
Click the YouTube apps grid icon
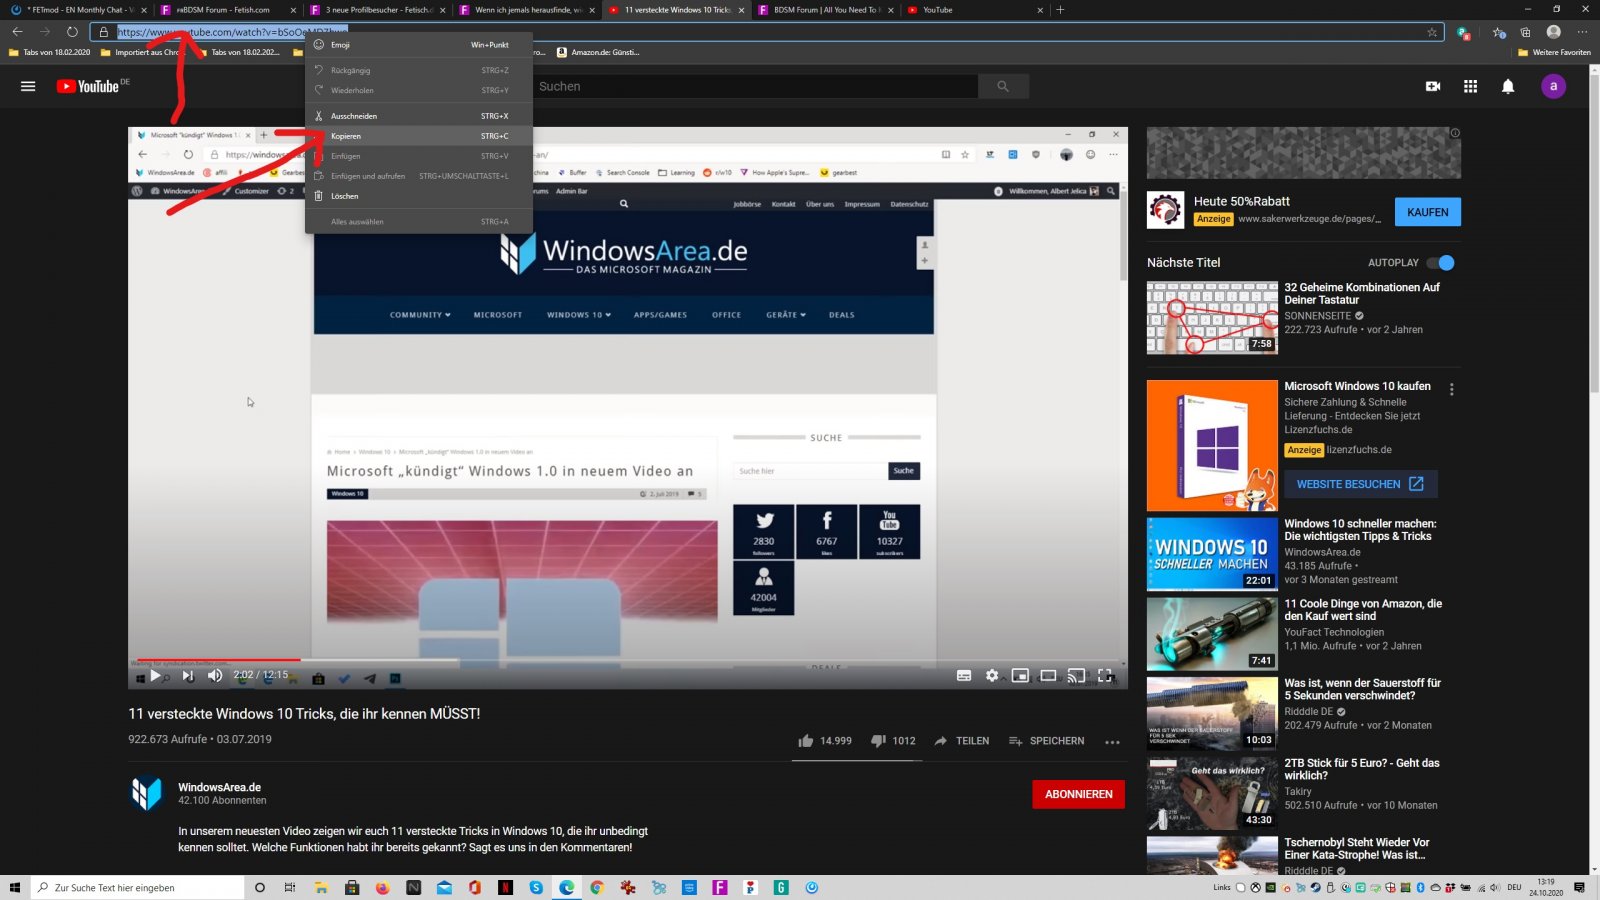[1470, 86]
